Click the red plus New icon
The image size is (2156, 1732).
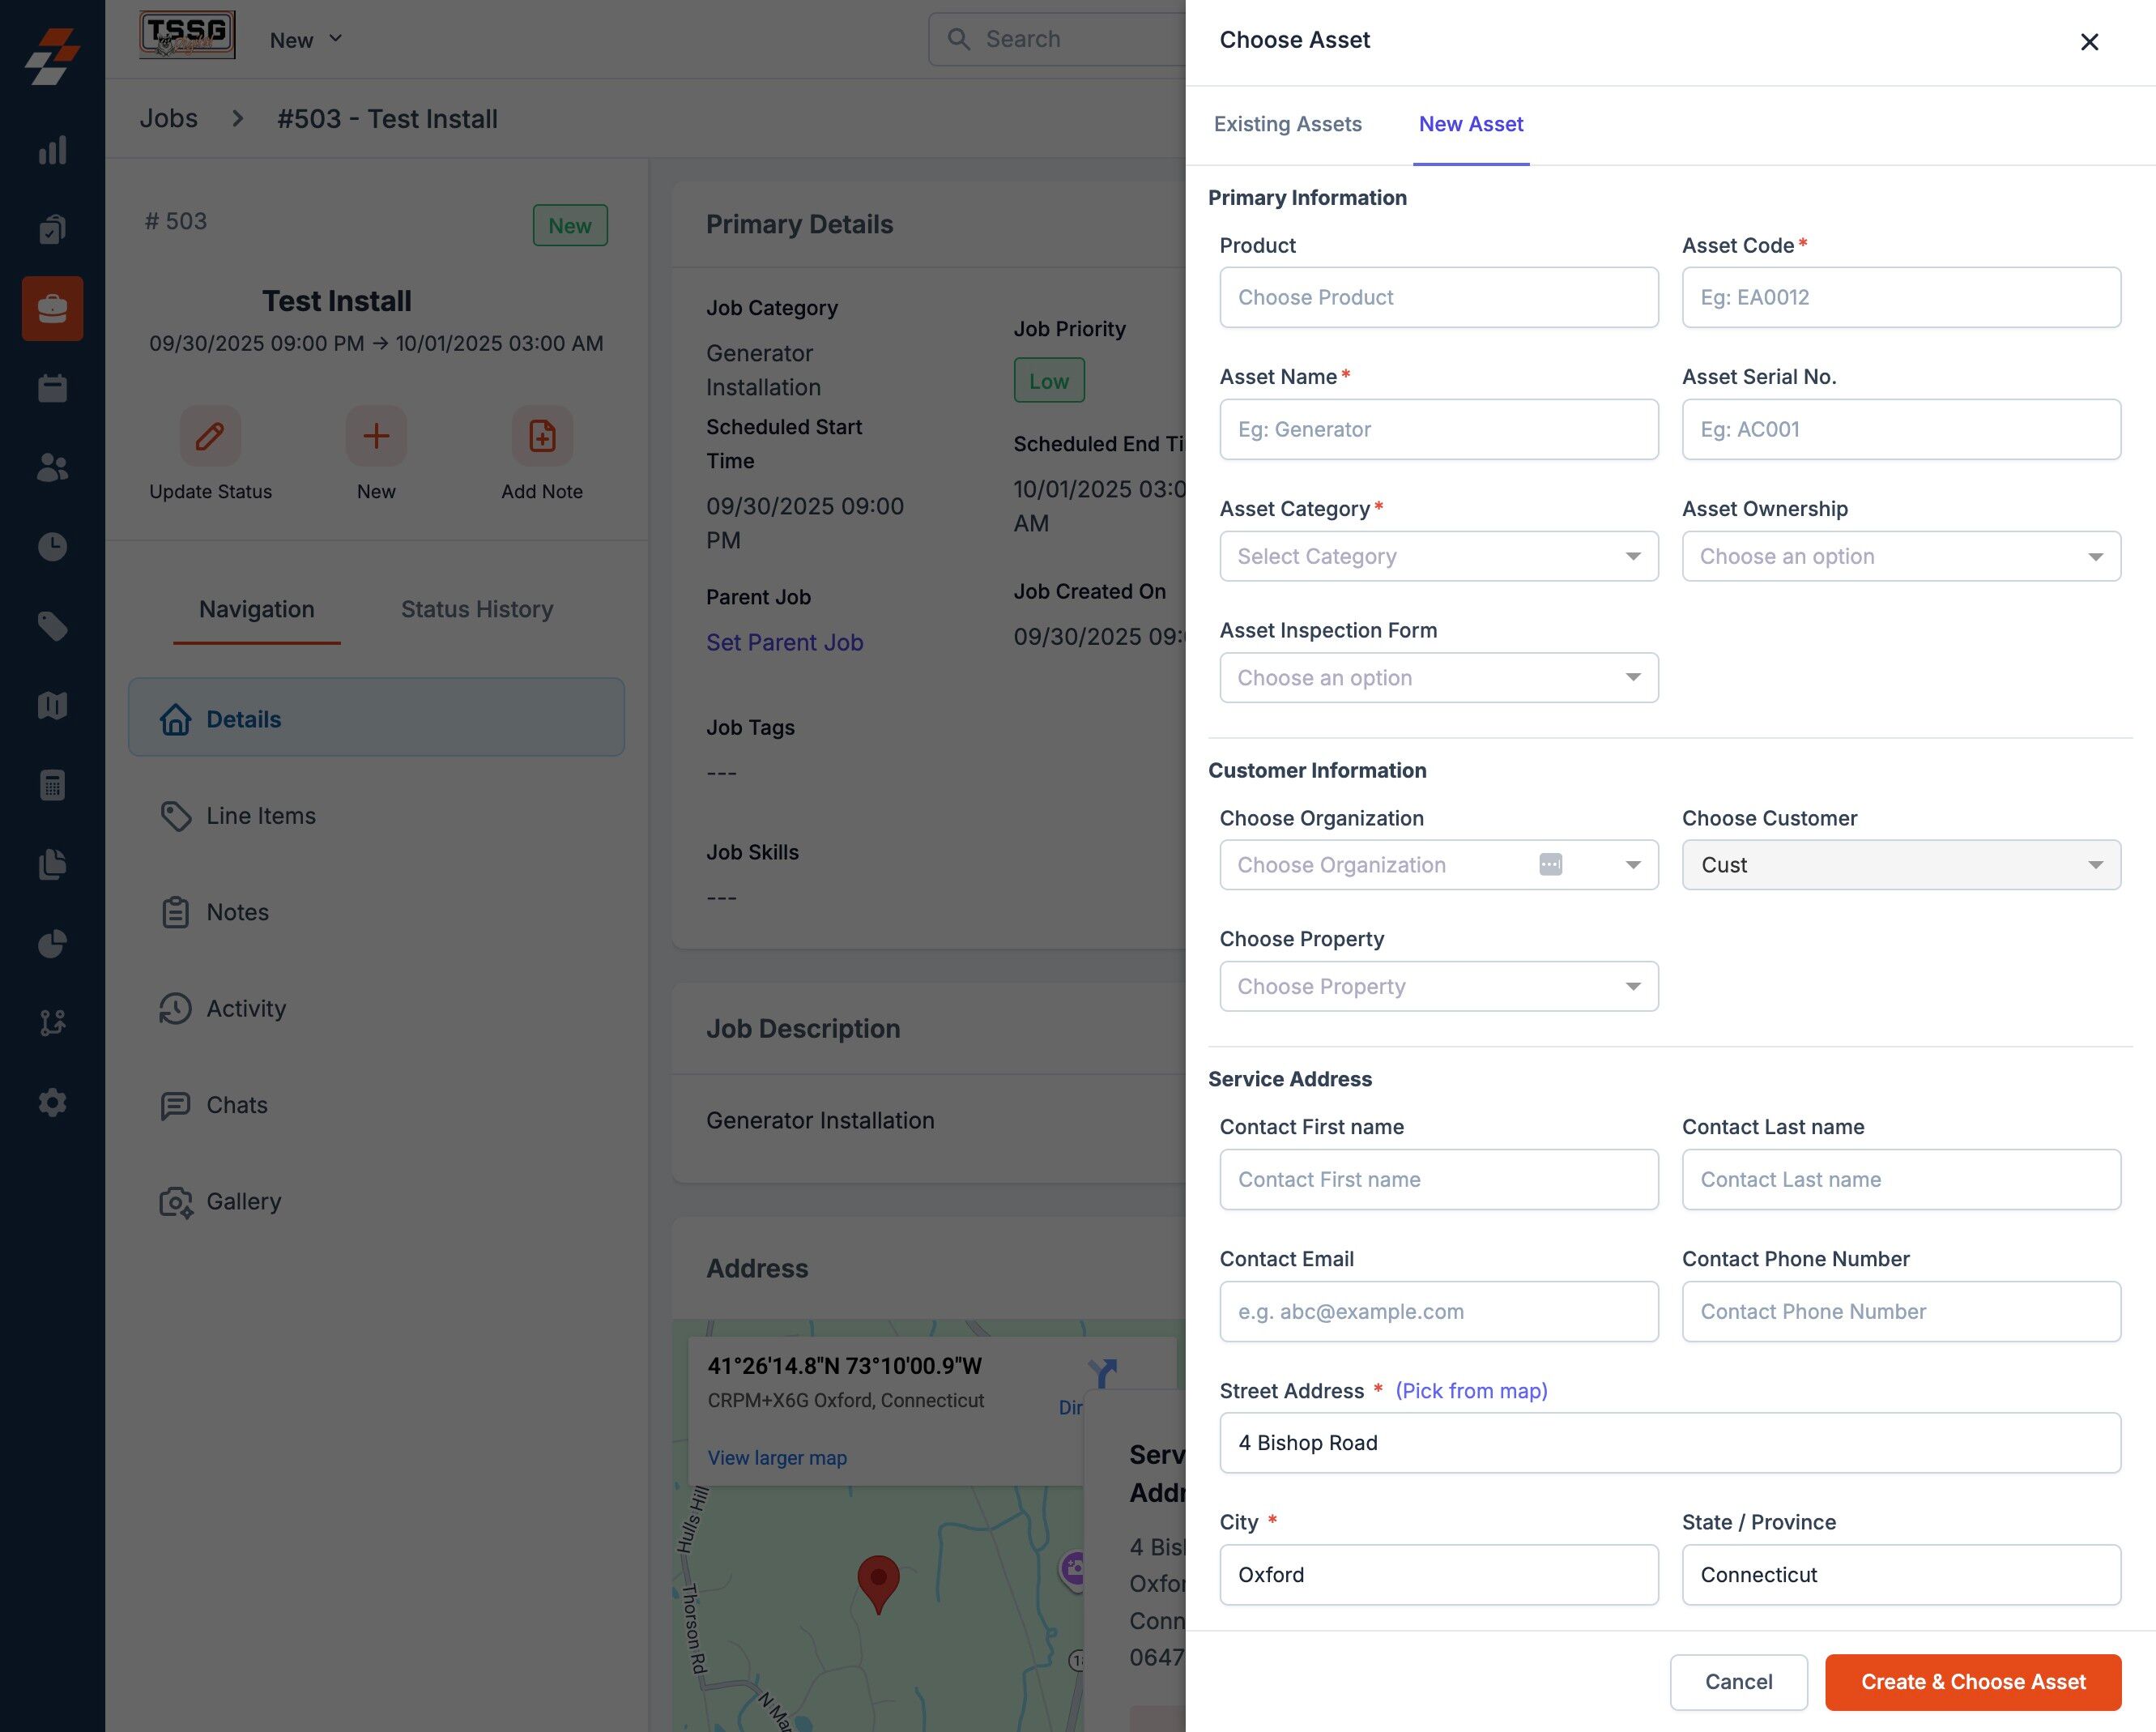point(376,436)
